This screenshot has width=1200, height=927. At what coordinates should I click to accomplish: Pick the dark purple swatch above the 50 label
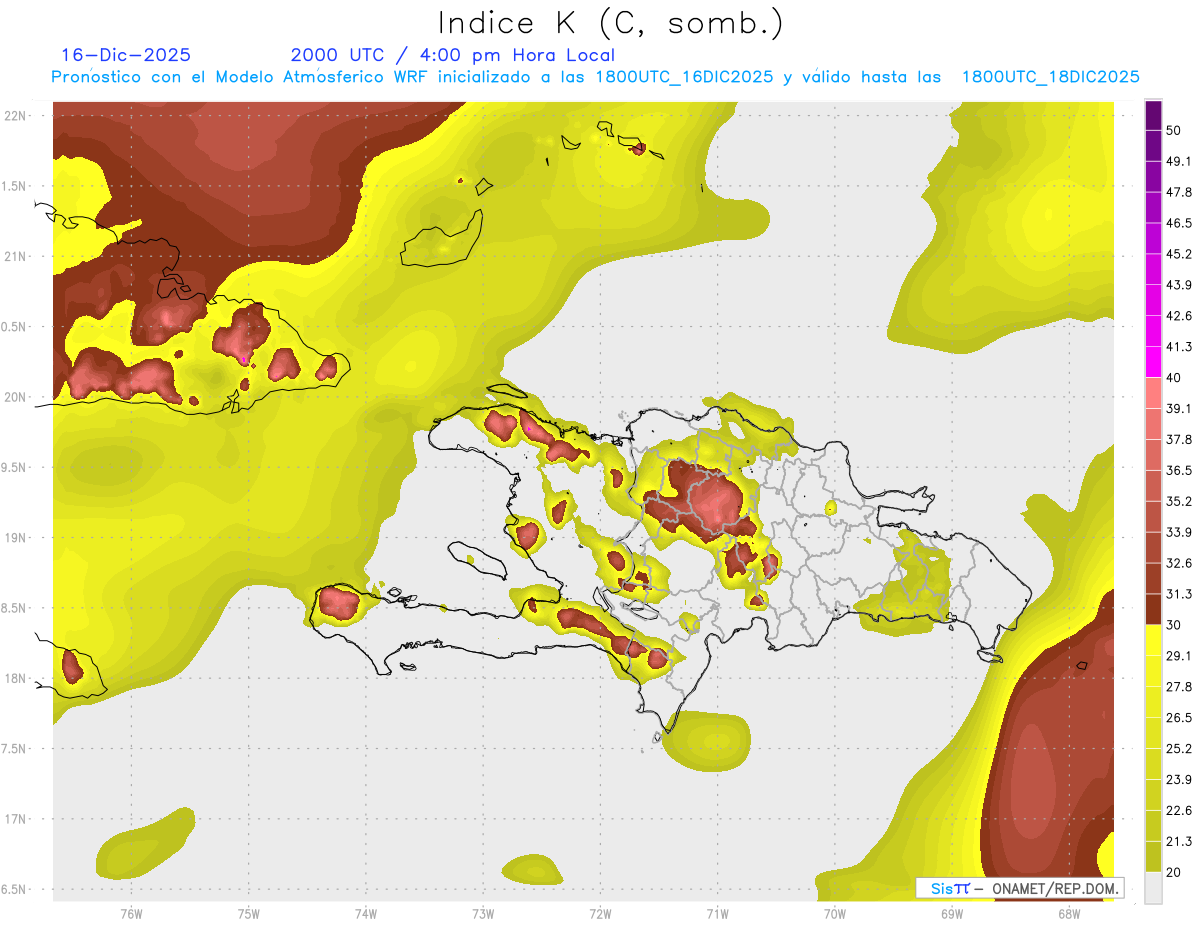click(x=1153, y=115)
